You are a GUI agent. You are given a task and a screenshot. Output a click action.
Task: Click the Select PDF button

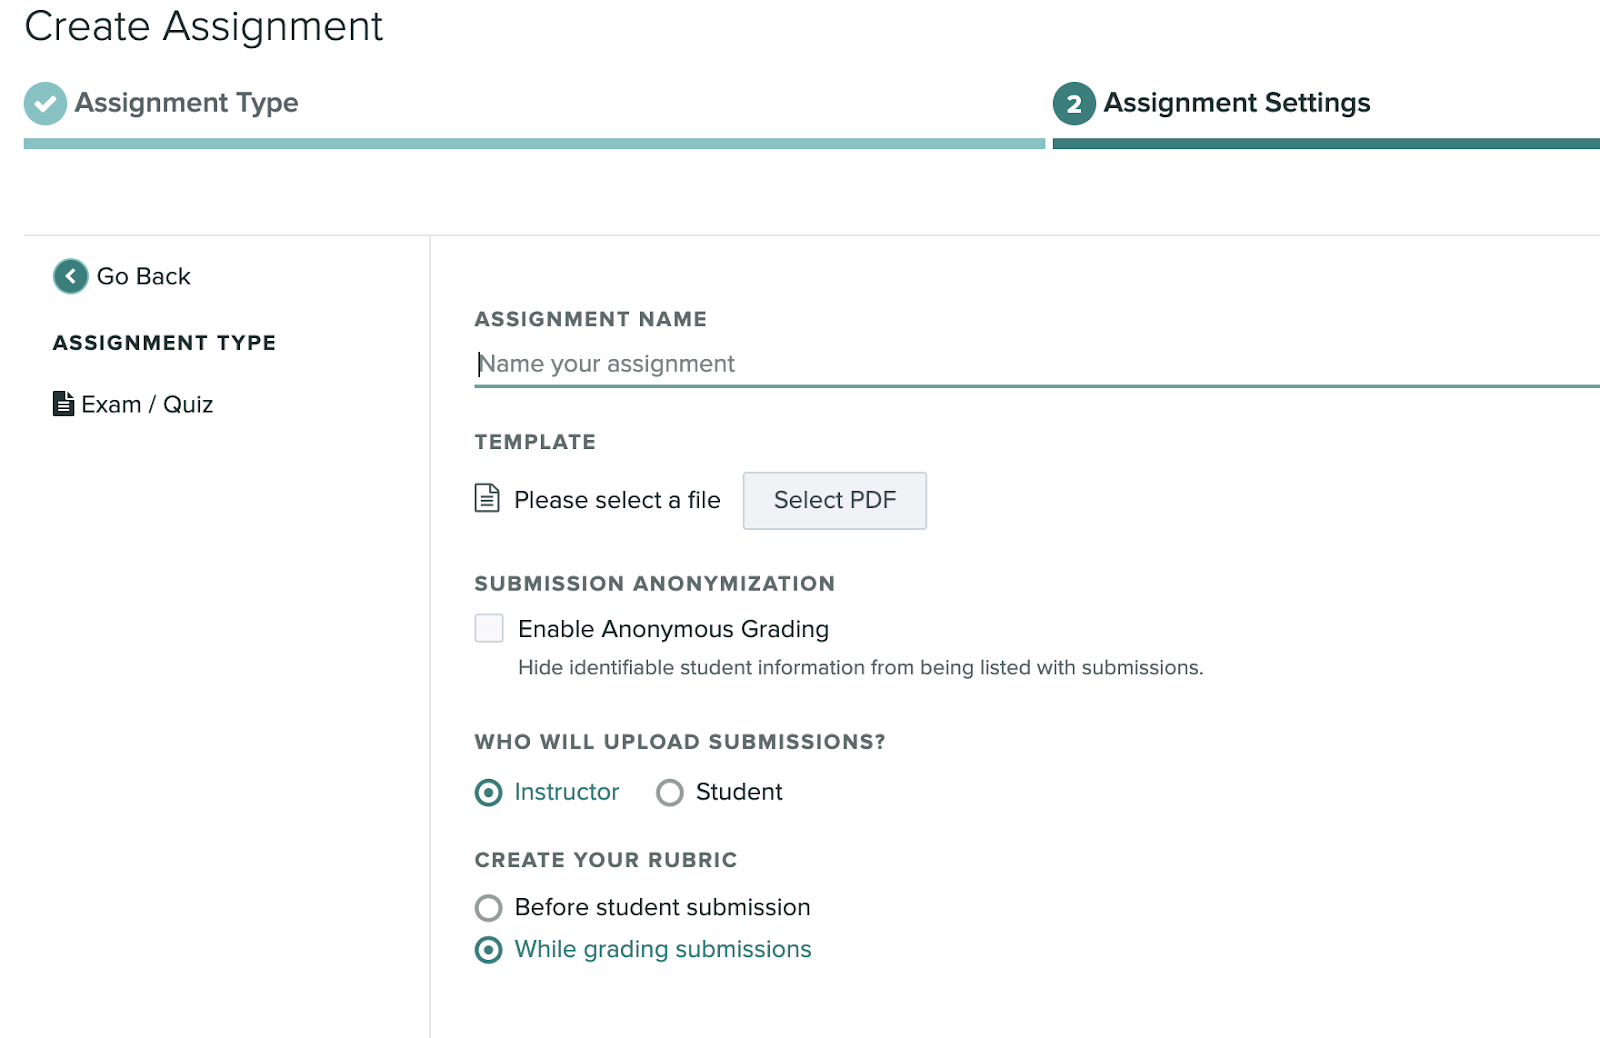[x=834, y=500]
